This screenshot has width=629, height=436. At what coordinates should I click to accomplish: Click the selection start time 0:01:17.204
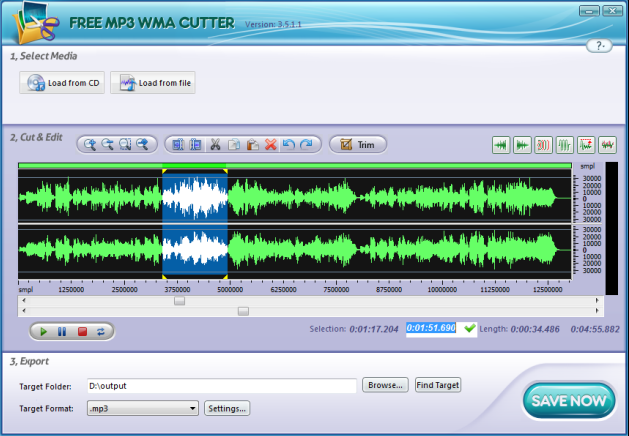tap(374, 329)
